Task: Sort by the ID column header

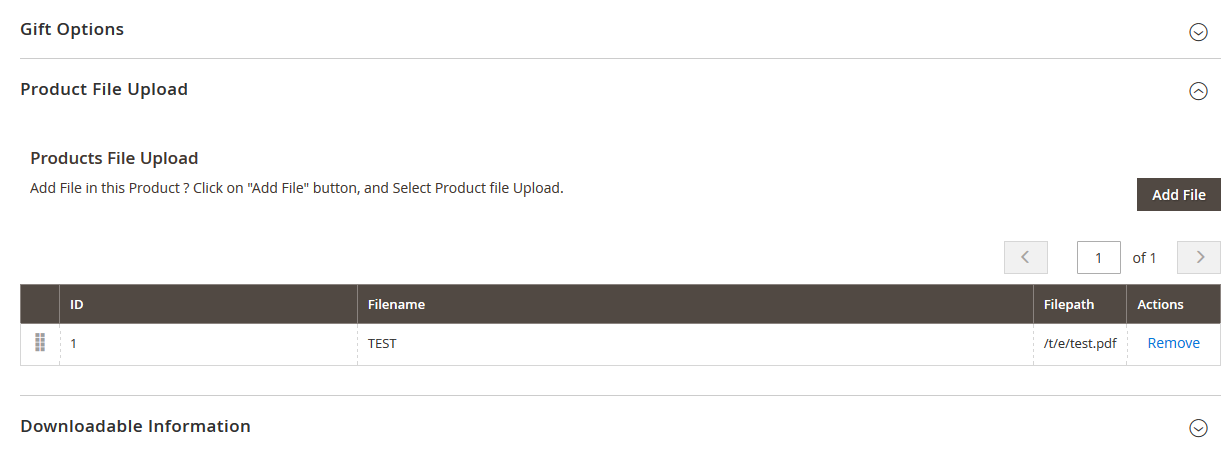Action: pos(77,304)
